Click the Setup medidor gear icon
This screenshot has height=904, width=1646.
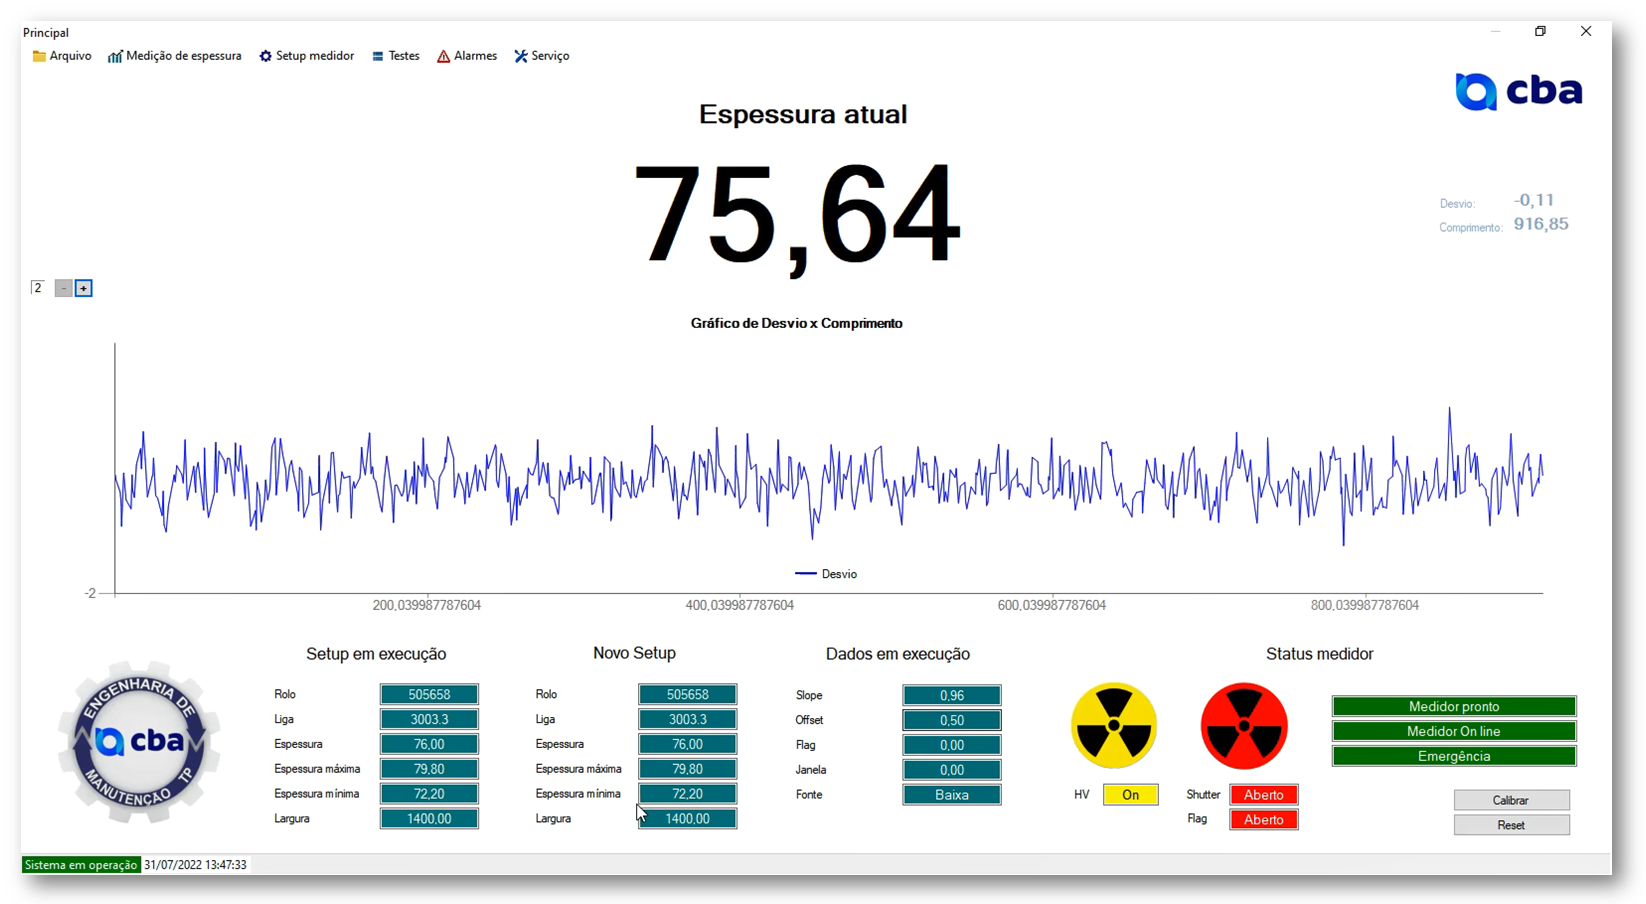265,57
